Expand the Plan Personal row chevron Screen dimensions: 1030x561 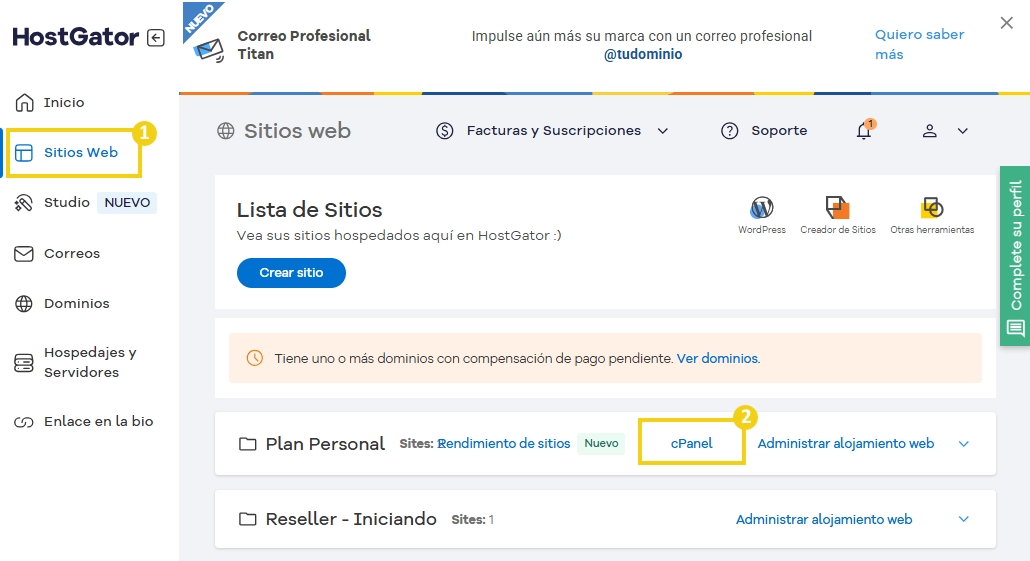pos(964,444)
